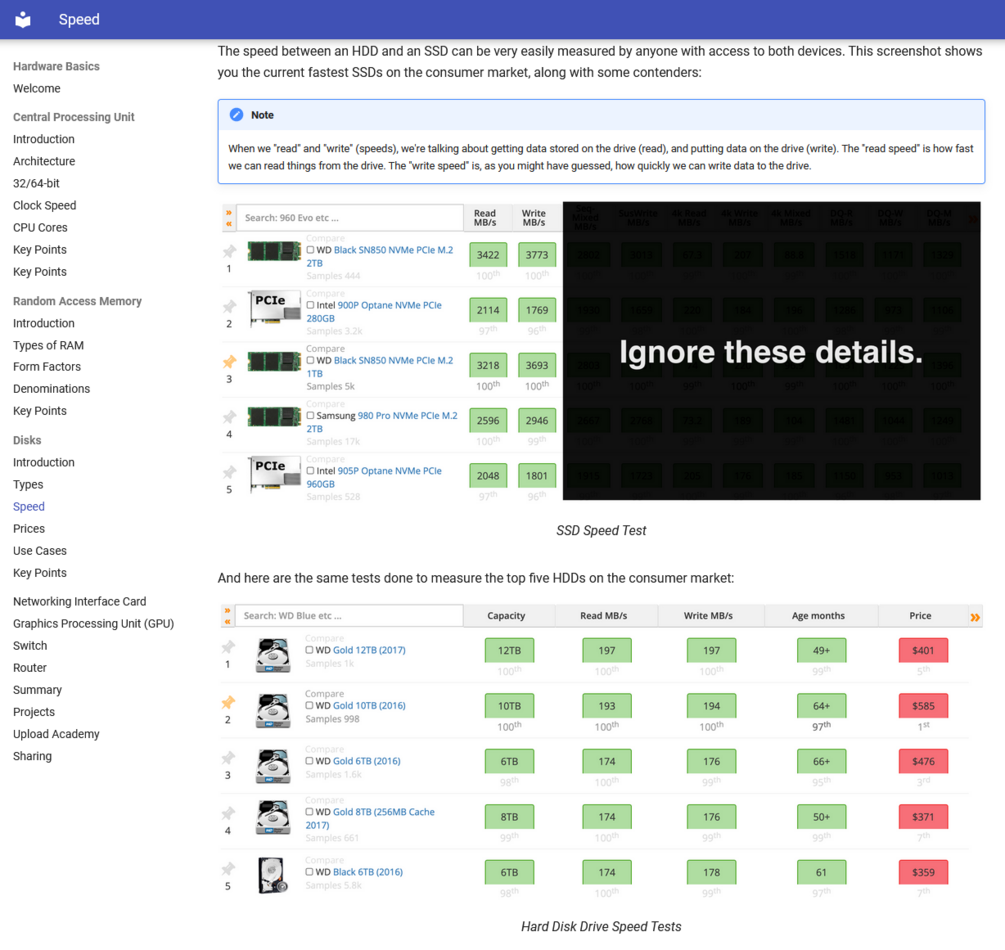Sort SSD table by Write MB/s header
Viewport: 1005px width, 950px height.
534,217
